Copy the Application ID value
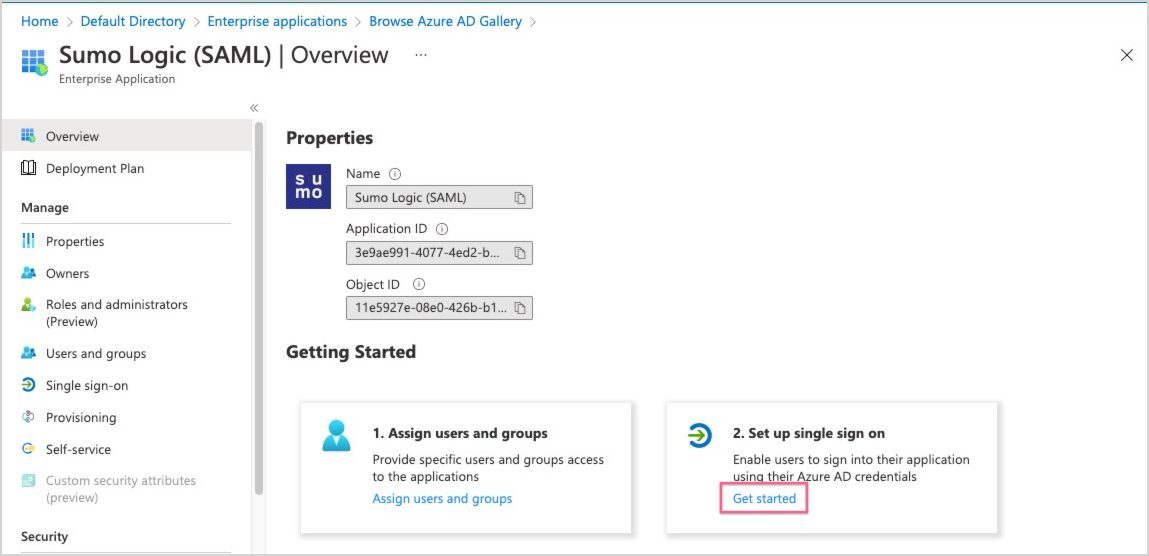Screen dimensions: 1149x556 pyautogui.click(x=520, y=253)
